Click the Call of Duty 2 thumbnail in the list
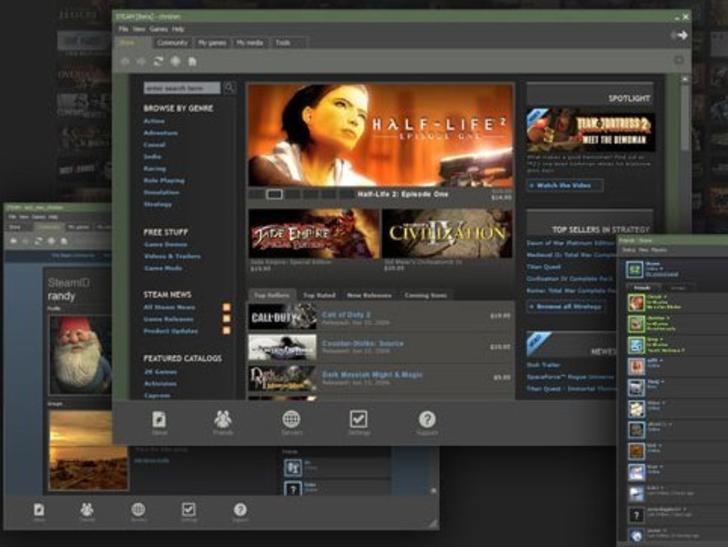Viewport: 728px width, 547px height. coord(282,317)
